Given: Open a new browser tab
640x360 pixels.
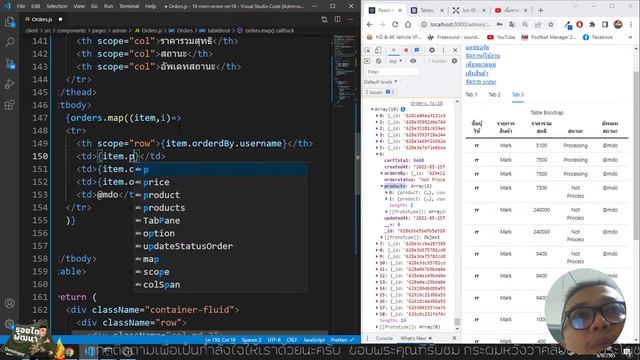Looking at the screenshot, I should (x=540, y=10).
